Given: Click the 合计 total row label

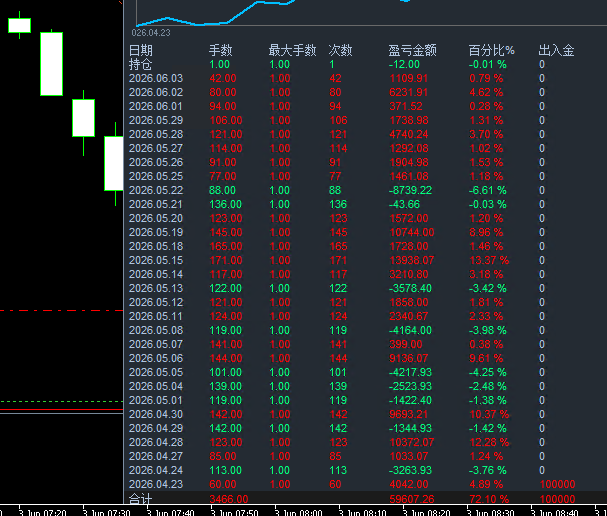Looking at the screenshot, I should click(x=141, y=499).
